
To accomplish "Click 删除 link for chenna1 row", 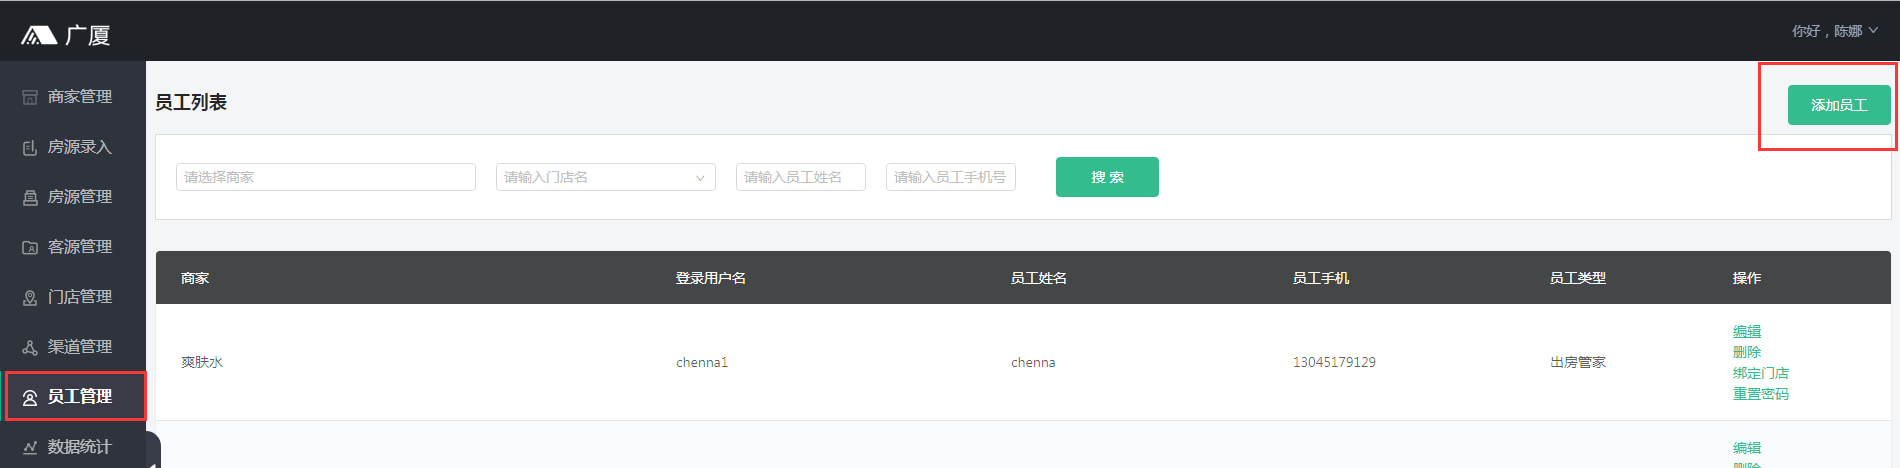I will coord(1747,352).
